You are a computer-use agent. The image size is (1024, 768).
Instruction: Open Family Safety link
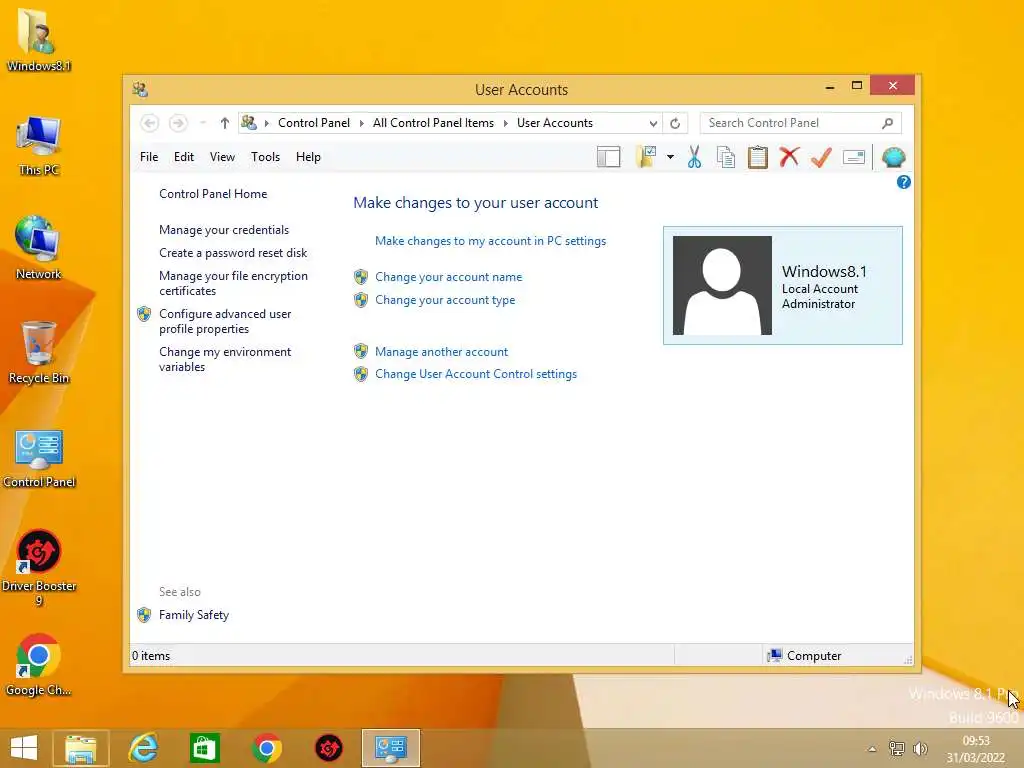(x=194, y=615)
